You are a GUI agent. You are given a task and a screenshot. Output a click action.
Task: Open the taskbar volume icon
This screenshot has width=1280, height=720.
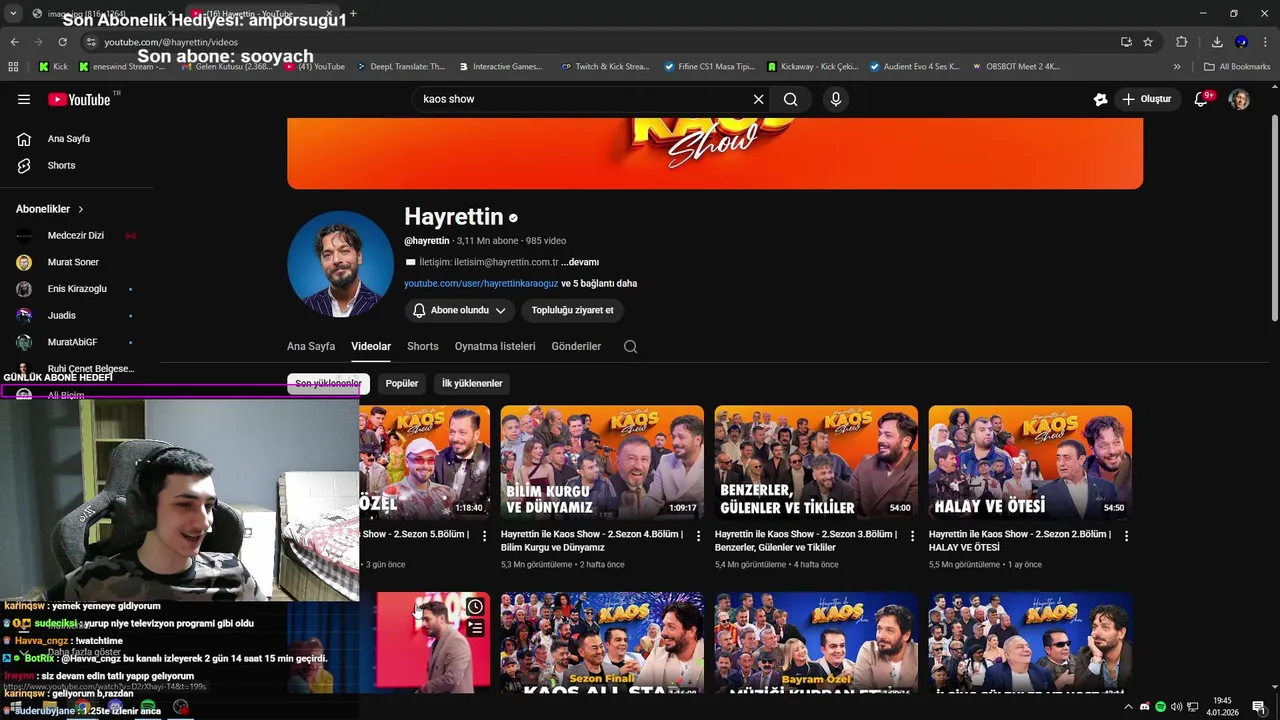pos(1177,707)
